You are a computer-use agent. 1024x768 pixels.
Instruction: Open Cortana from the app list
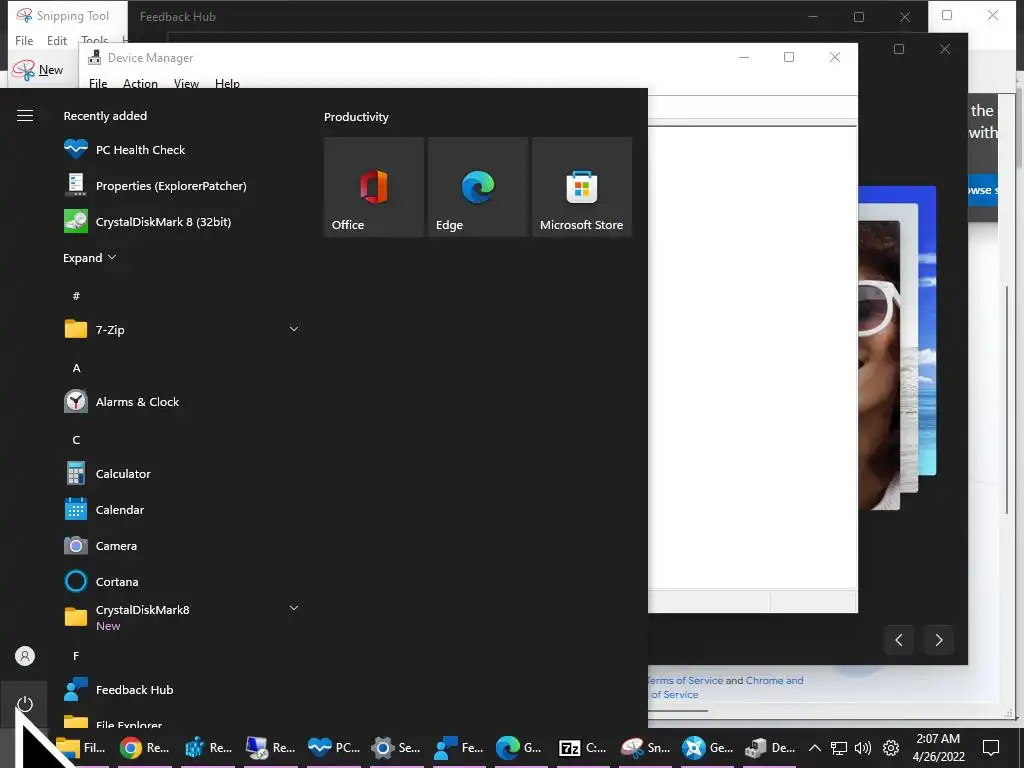coord(183,581)
